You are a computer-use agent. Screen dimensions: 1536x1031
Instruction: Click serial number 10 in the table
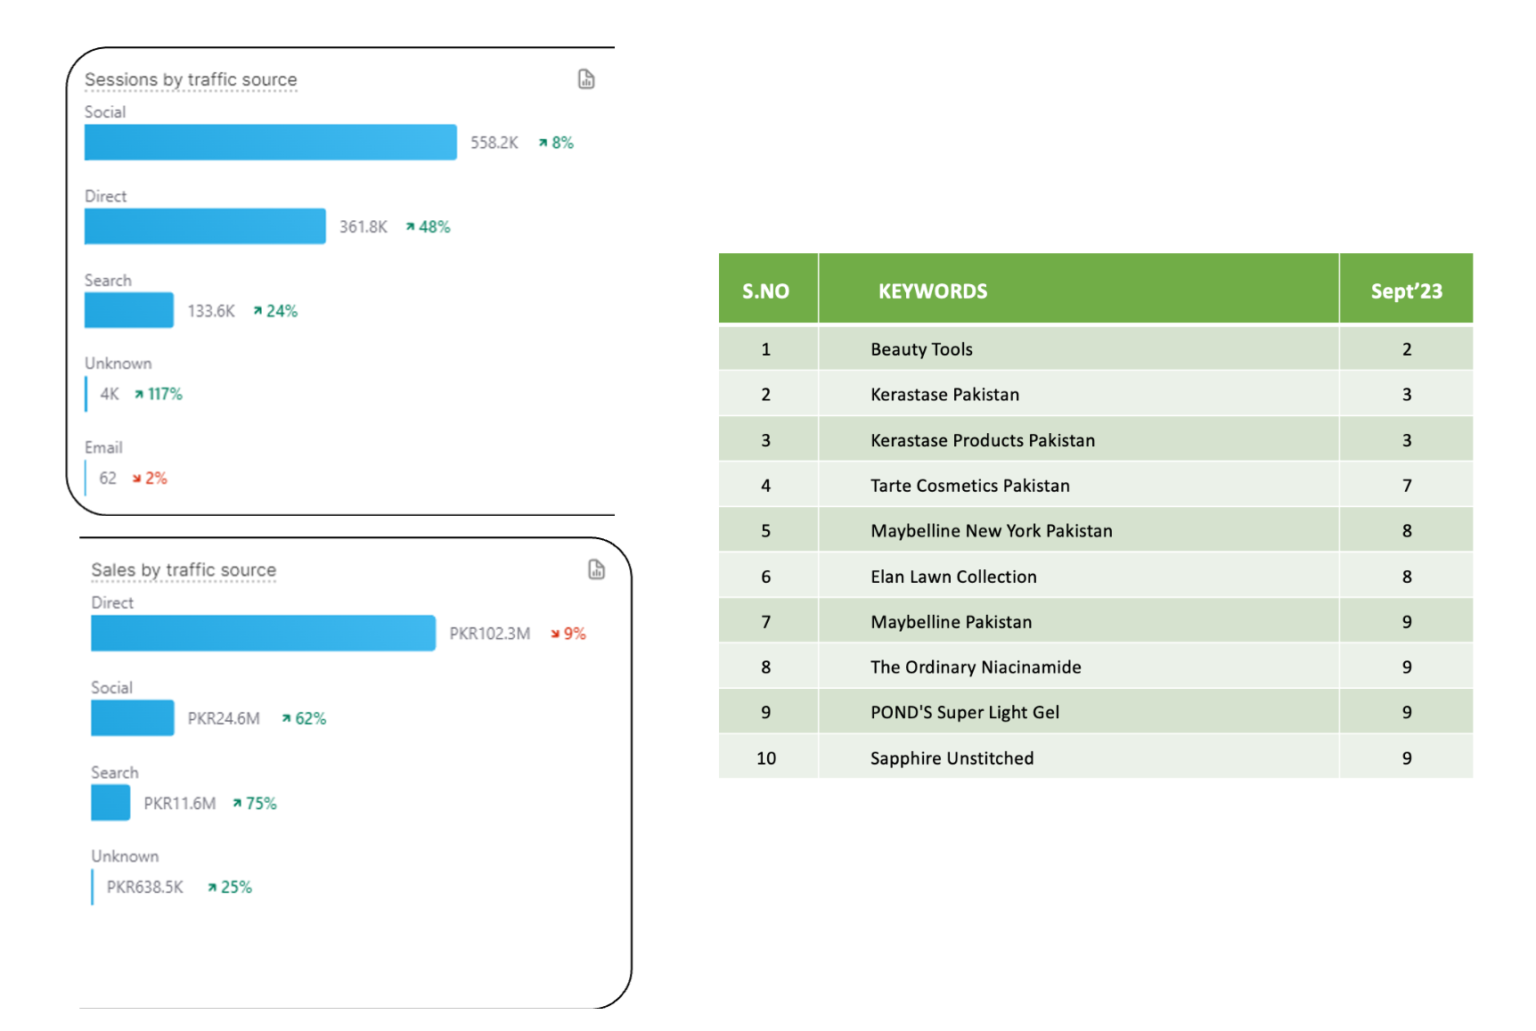[766, 758]
